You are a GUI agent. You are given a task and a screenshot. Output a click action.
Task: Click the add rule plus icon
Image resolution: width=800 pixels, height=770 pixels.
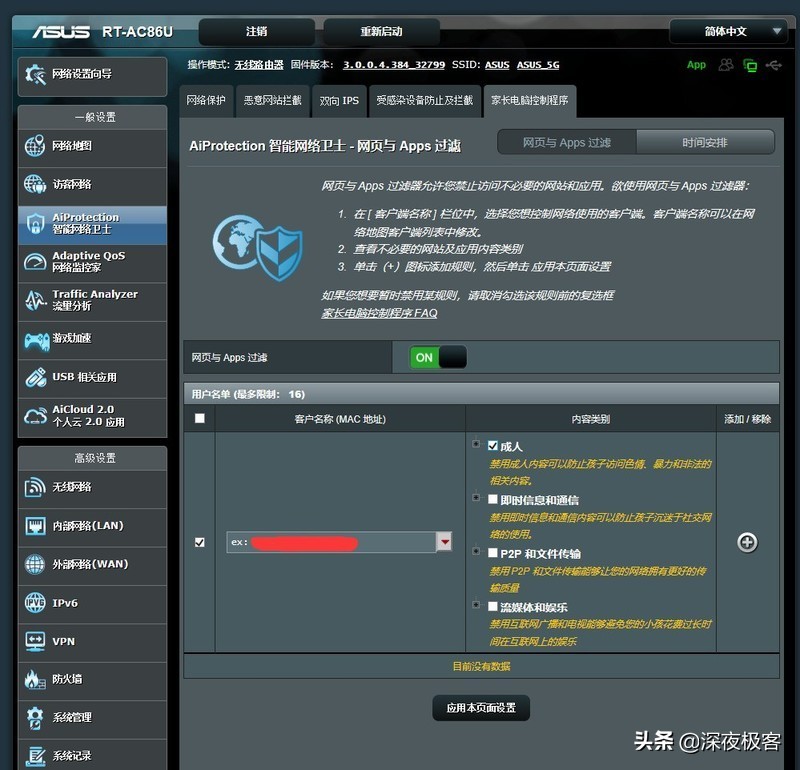(x=747, y=543)
